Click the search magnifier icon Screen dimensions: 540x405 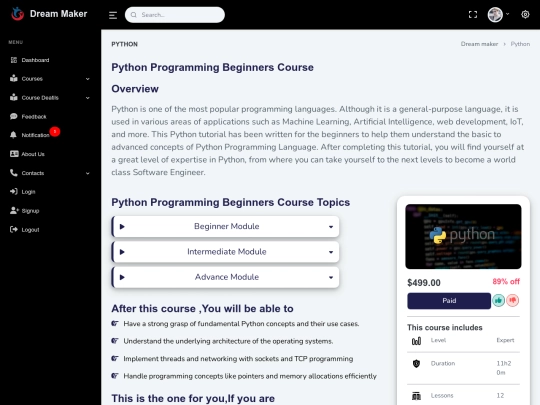(x=134, y=15)
